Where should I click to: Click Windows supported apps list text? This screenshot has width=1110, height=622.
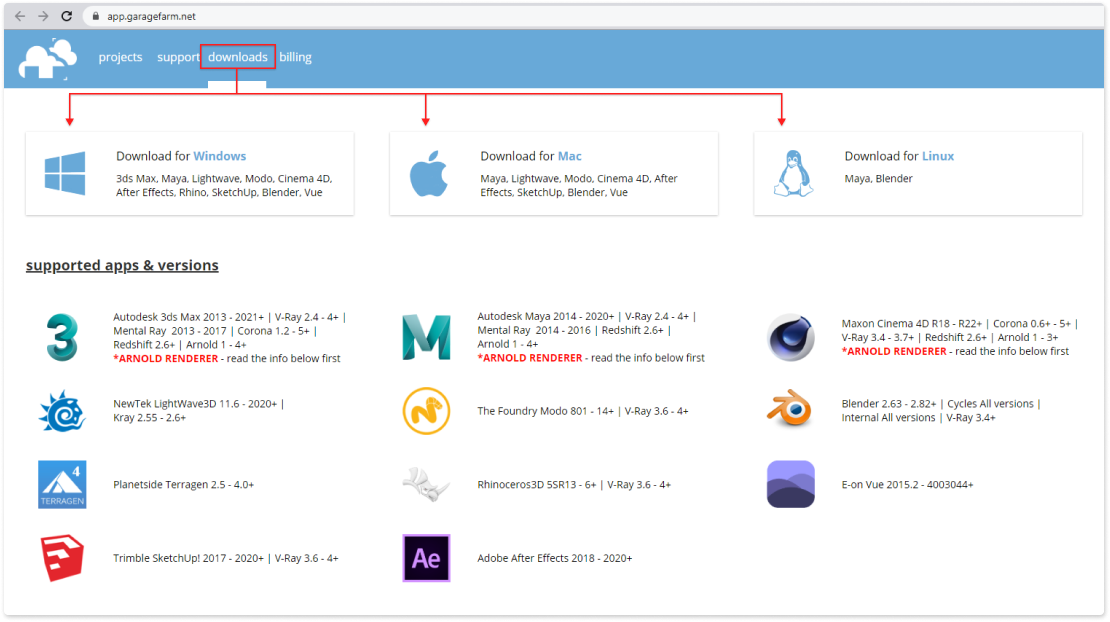[224, 185]
